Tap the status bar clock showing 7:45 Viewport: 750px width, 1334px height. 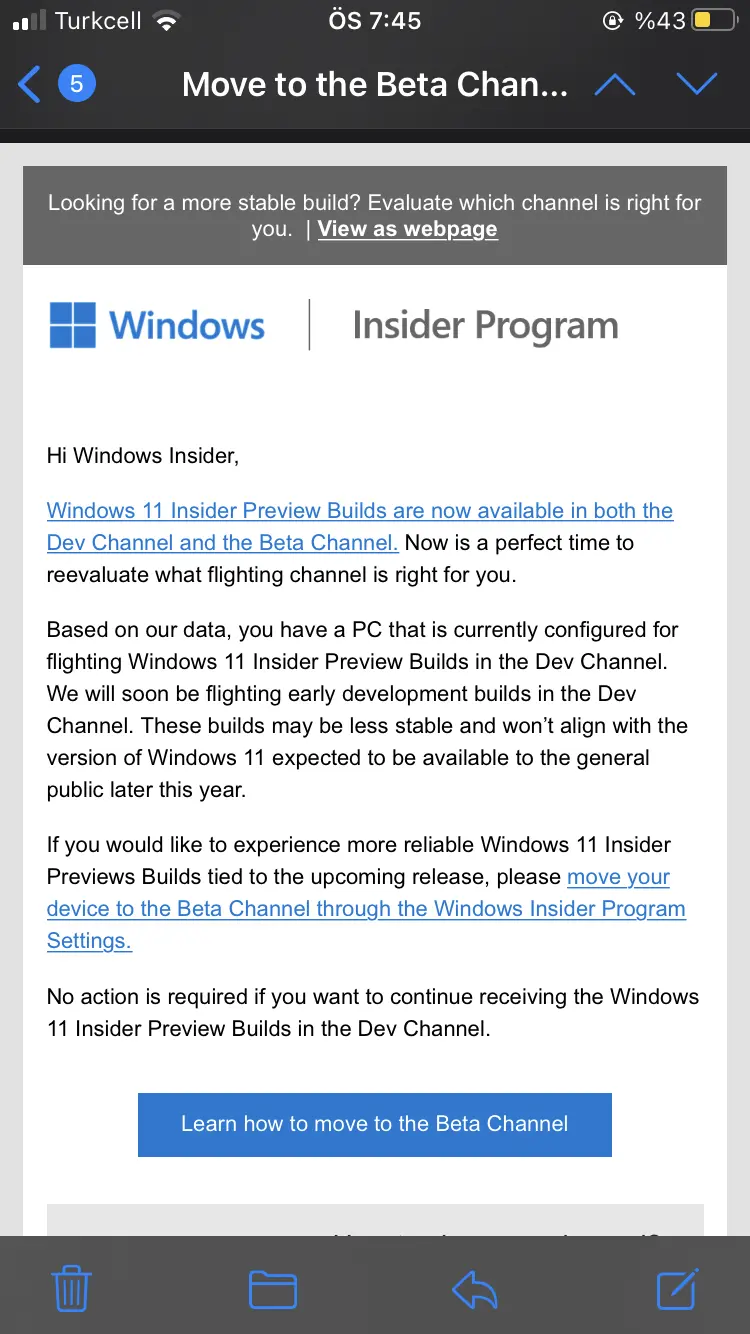(x=375, y=21)
